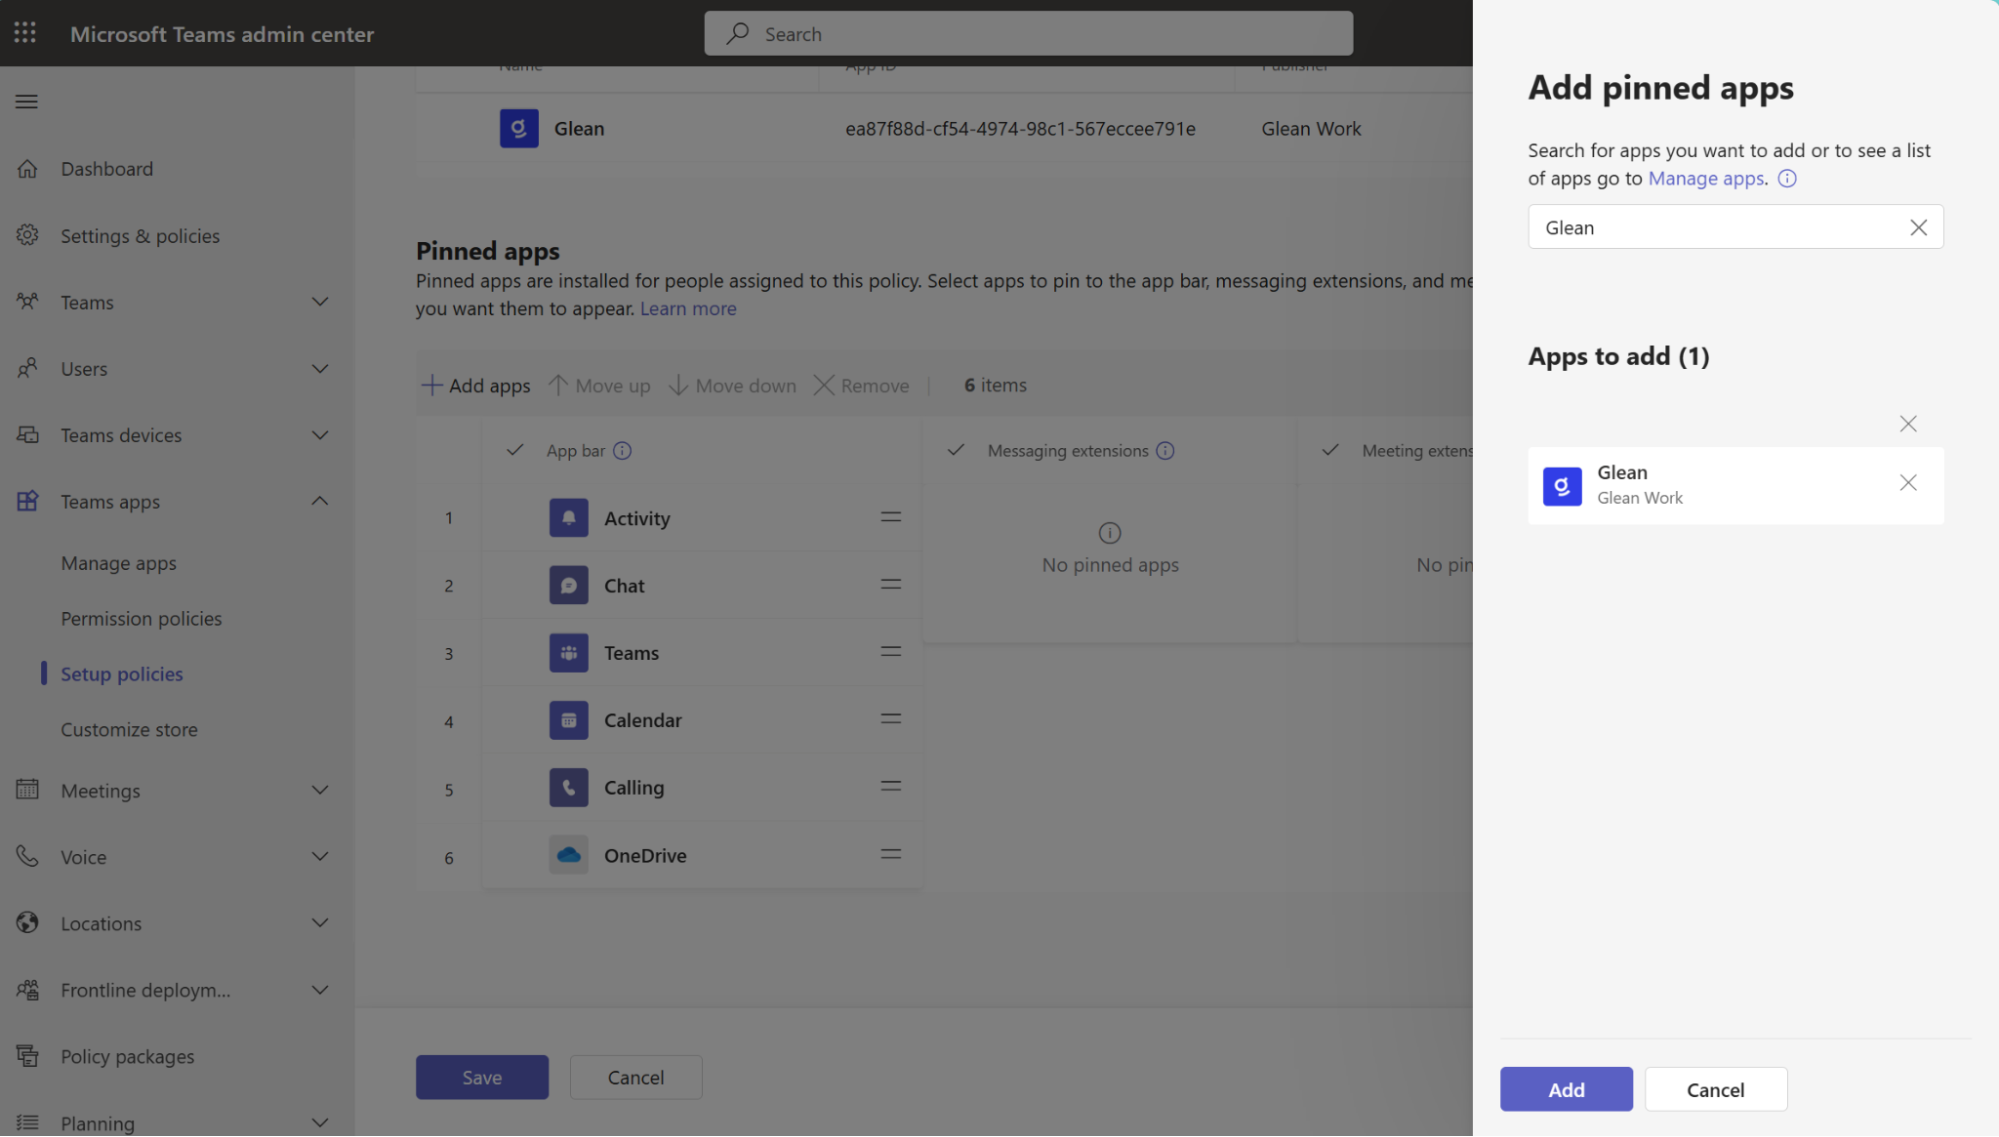Click the Glean app search field
The image size is (1999, 1137).
1735,227
